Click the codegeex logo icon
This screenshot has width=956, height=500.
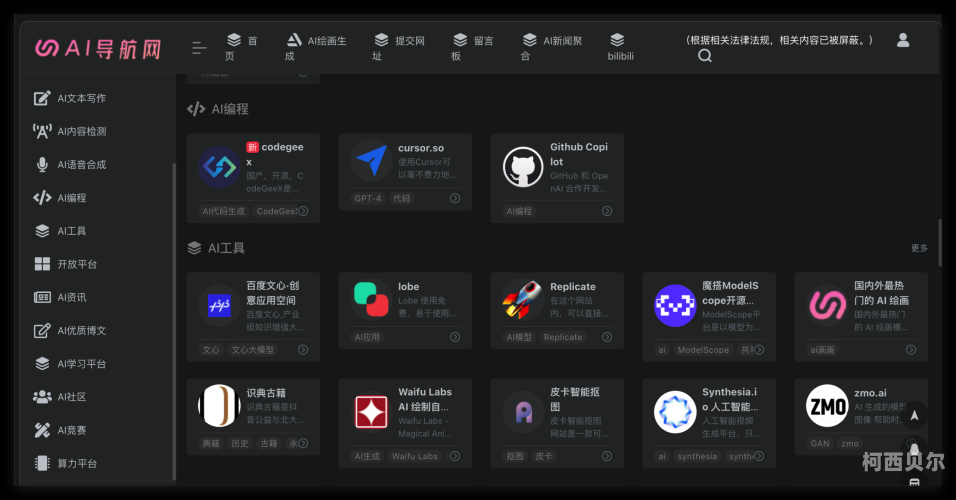click(x=219, y=166)
